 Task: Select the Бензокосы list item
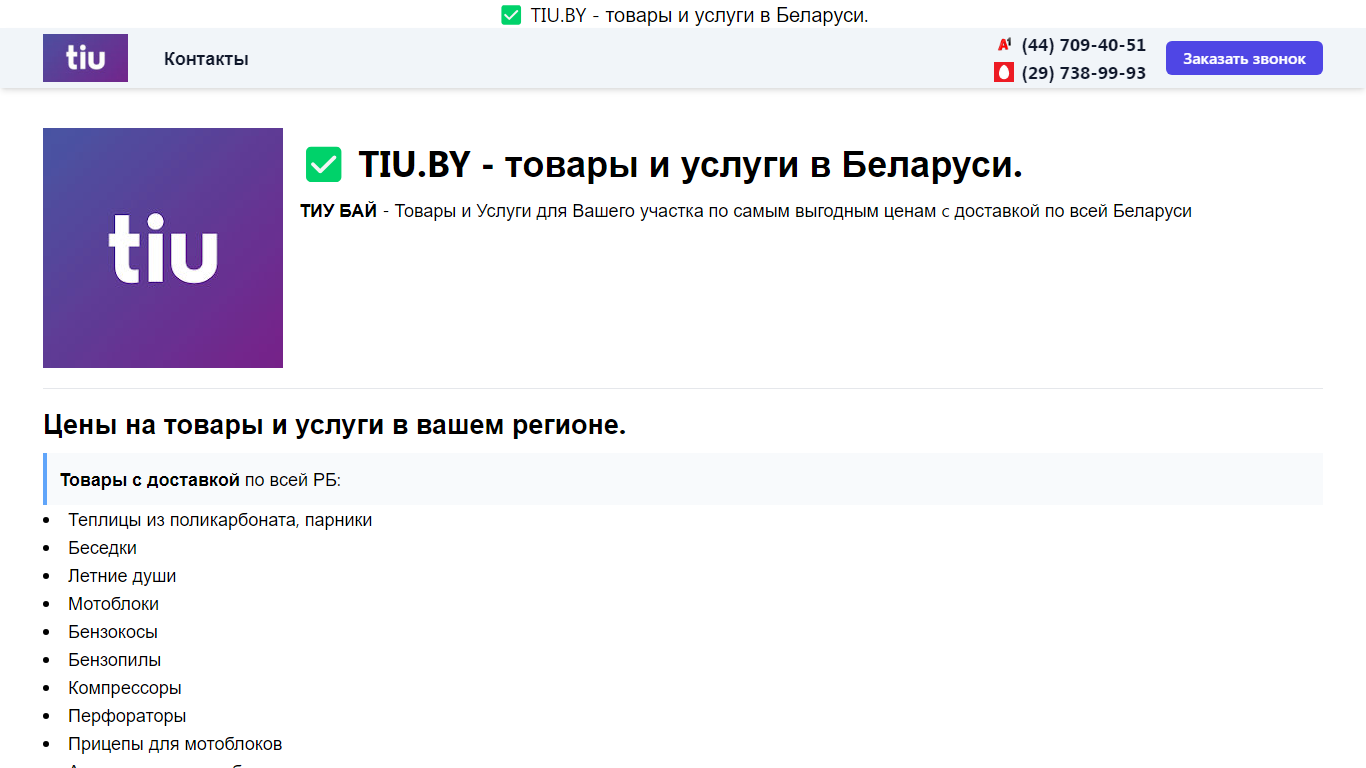click(x=113, y=632)
